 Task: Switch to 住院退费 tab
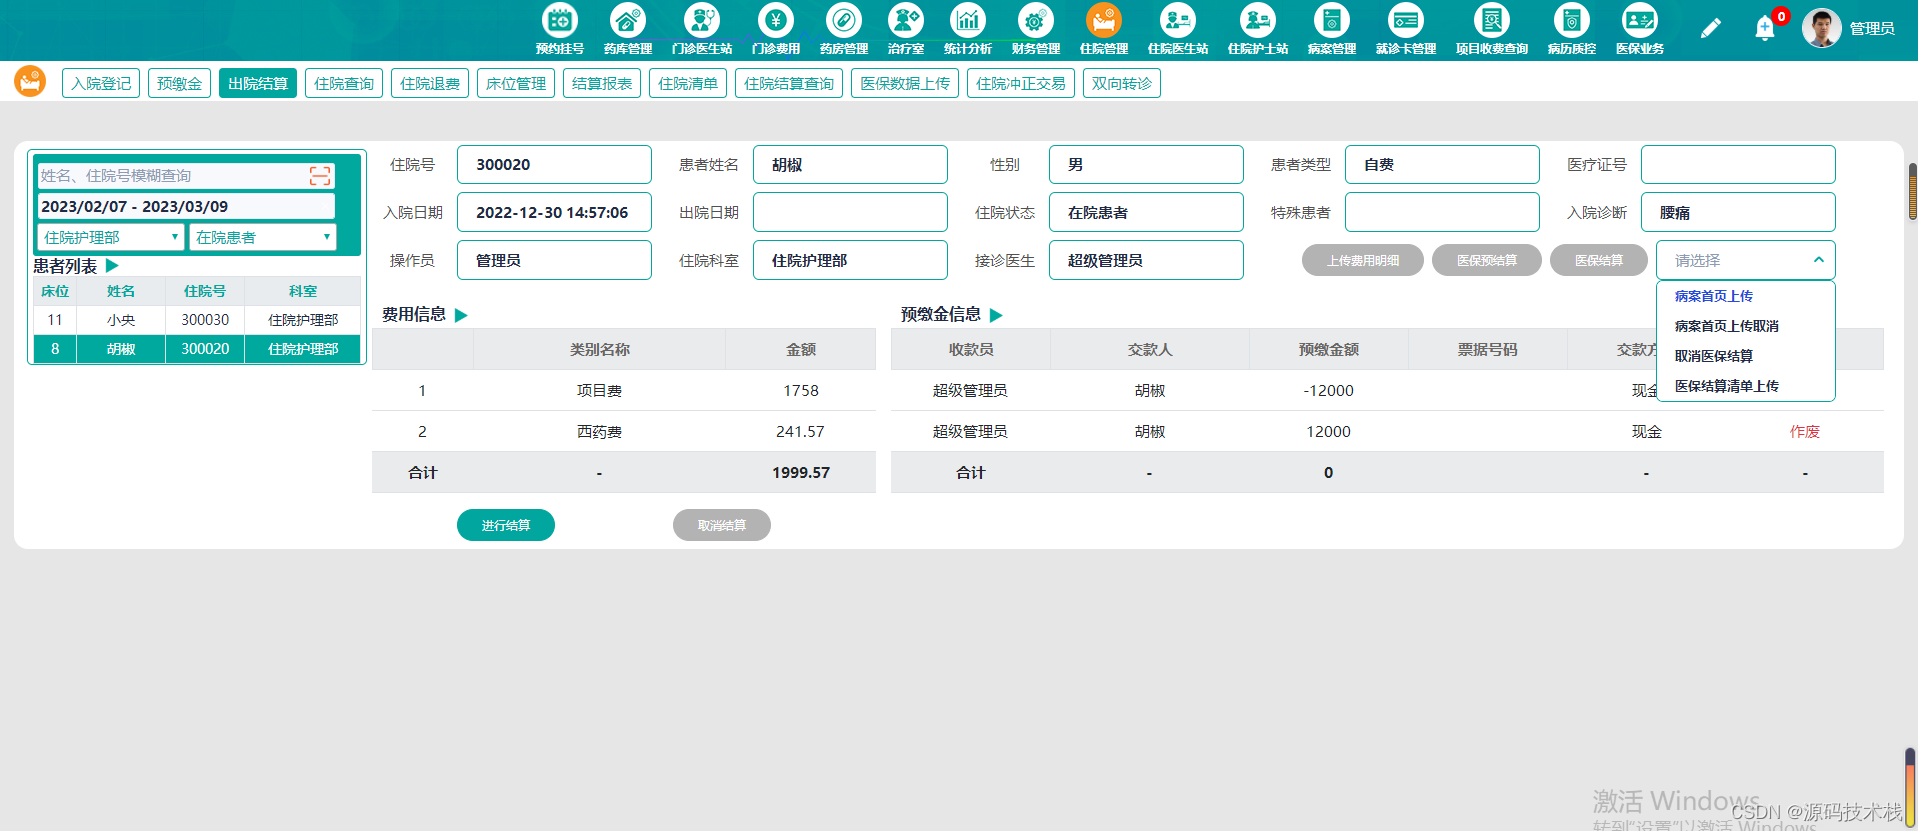(x=430, y=83)
